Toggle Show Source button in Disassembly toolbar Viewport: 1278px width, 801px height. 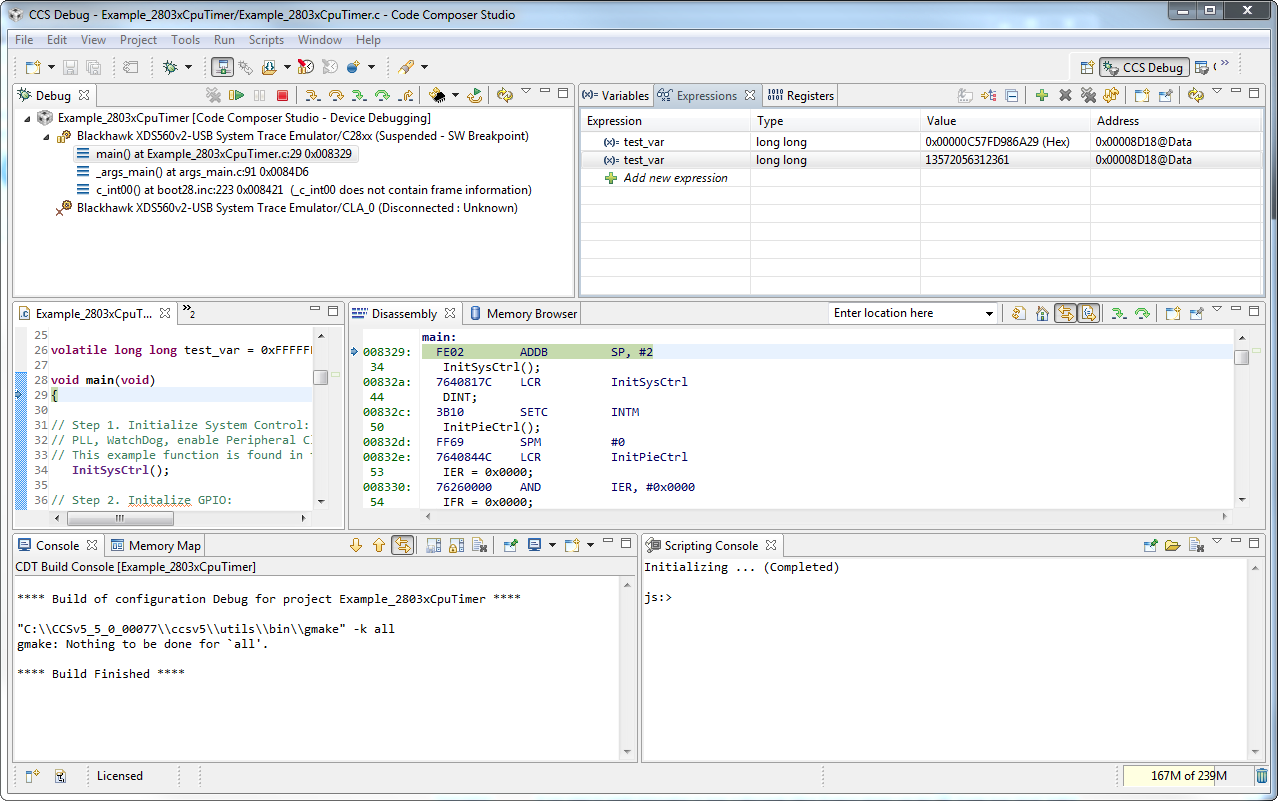coord(1089,313)
